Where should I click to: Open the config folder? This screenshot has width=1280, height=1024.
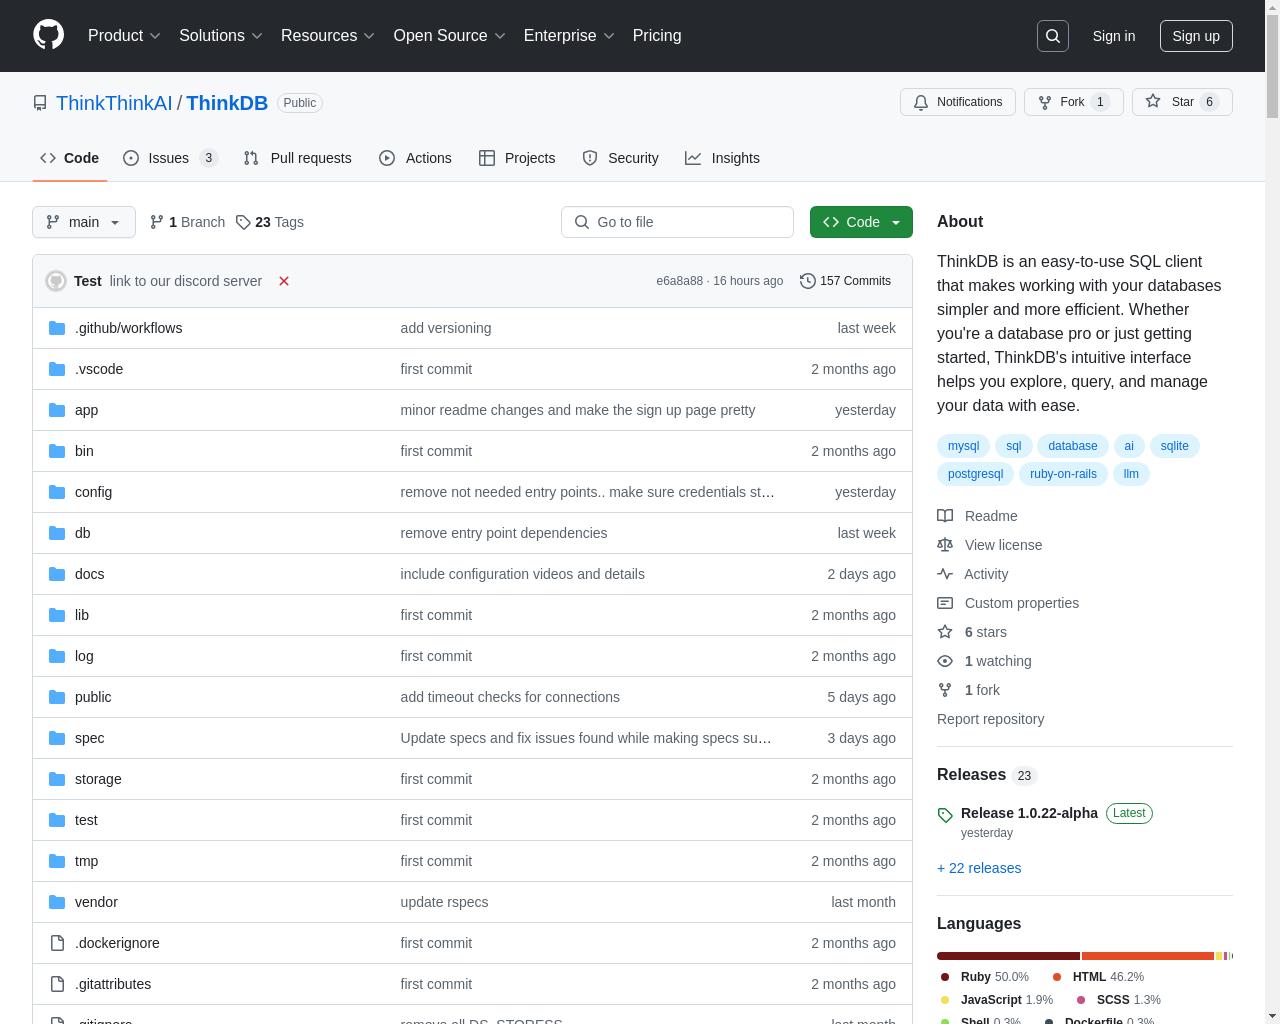93,492
